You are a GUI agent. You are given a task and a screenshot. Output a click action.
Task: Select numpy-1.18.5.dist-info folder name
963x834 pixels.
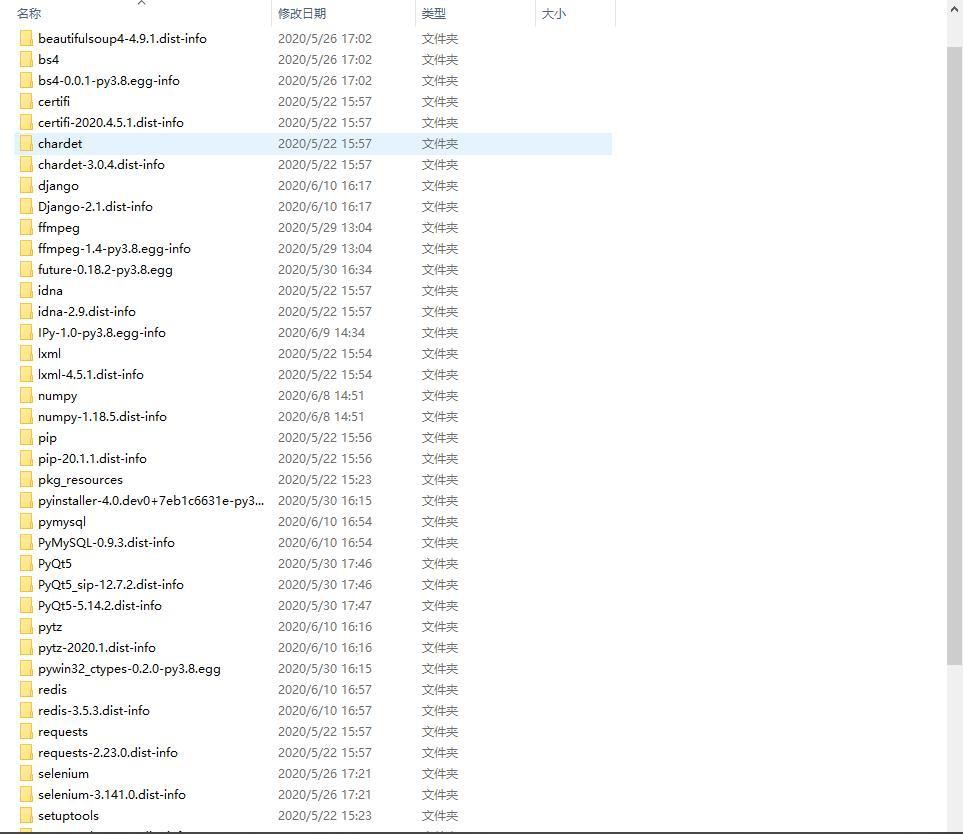coord(102,416)
